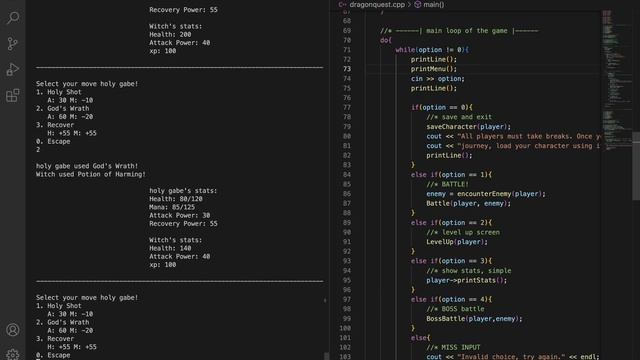
Task: Click the editor vertical scrollbar thumb
Action: (636, 166)
